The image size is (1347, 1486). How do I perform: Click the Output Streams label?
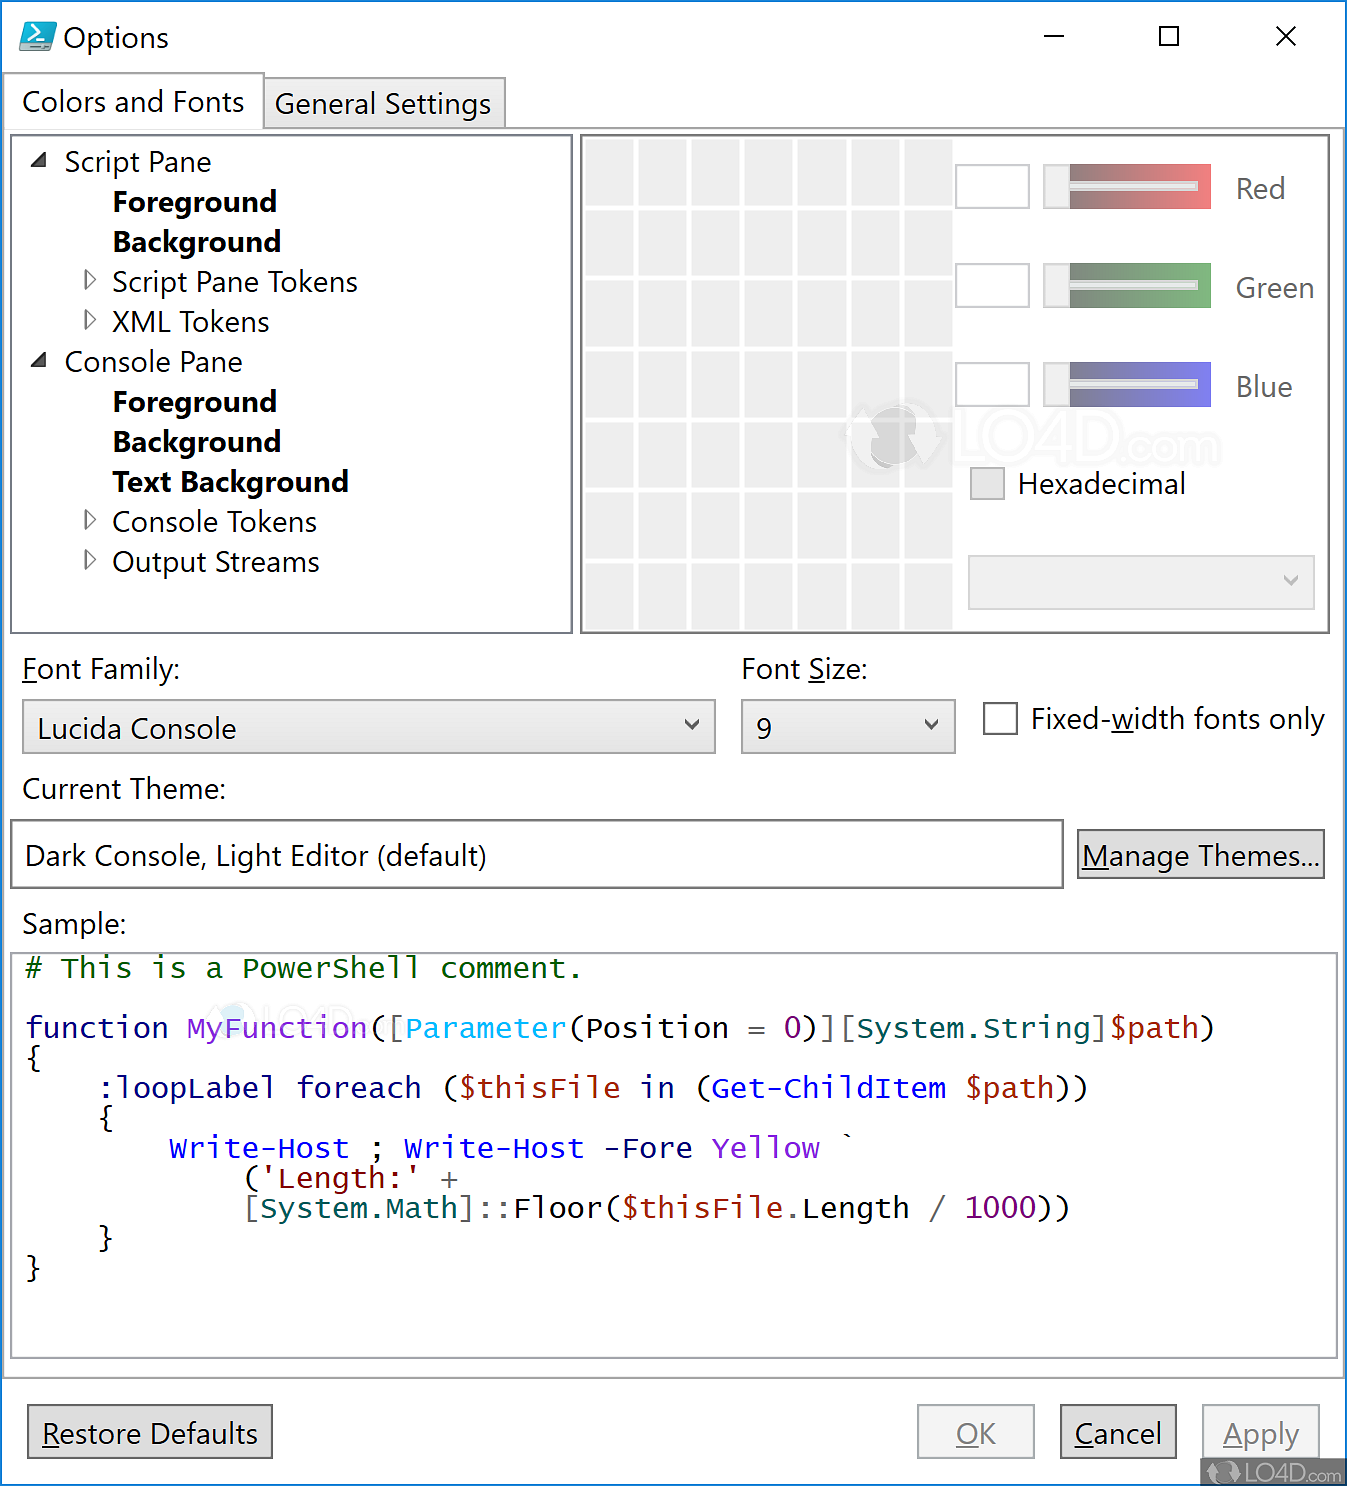216,562
